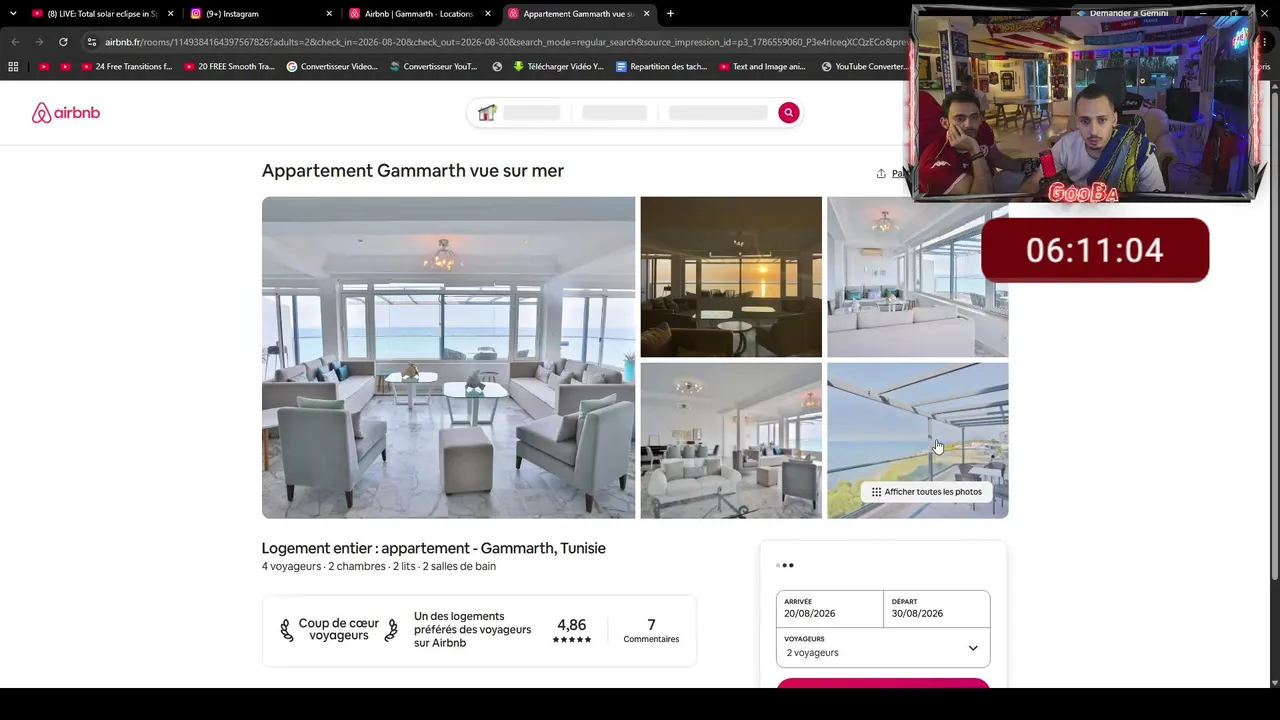The width and height of the screenshot is (1280, 720).
Task: Open the 20 FREE Smooth Tra... bookmark
Action: point(229,67)
